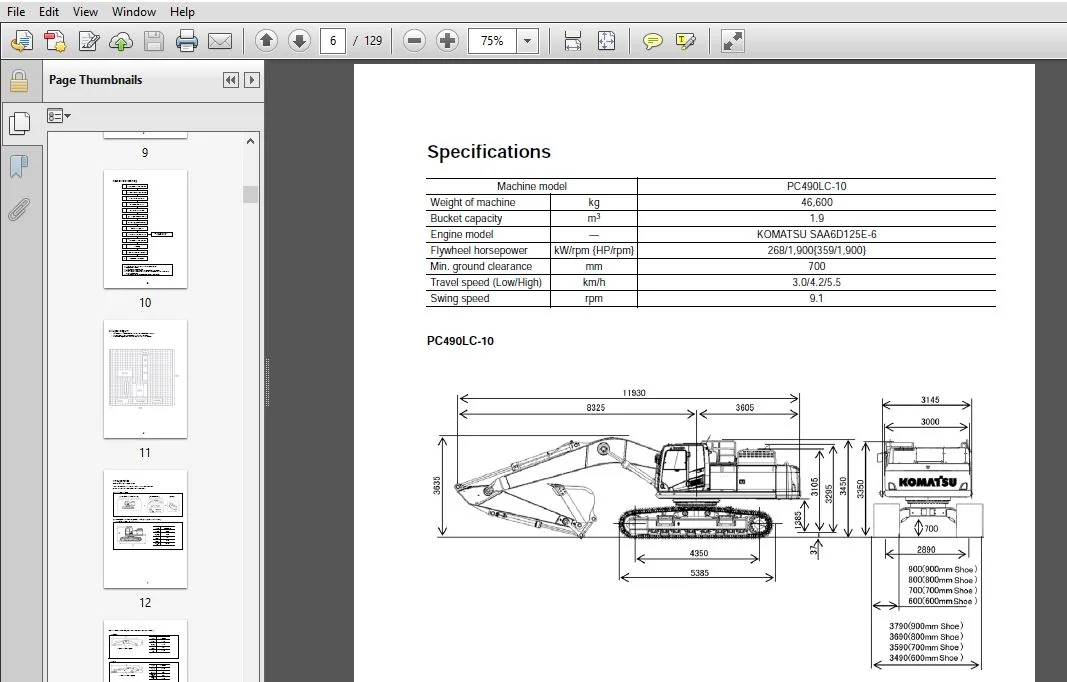Click the 9.1 swing speed value
The image size is (1067, 682).
(x=817, y=298)
